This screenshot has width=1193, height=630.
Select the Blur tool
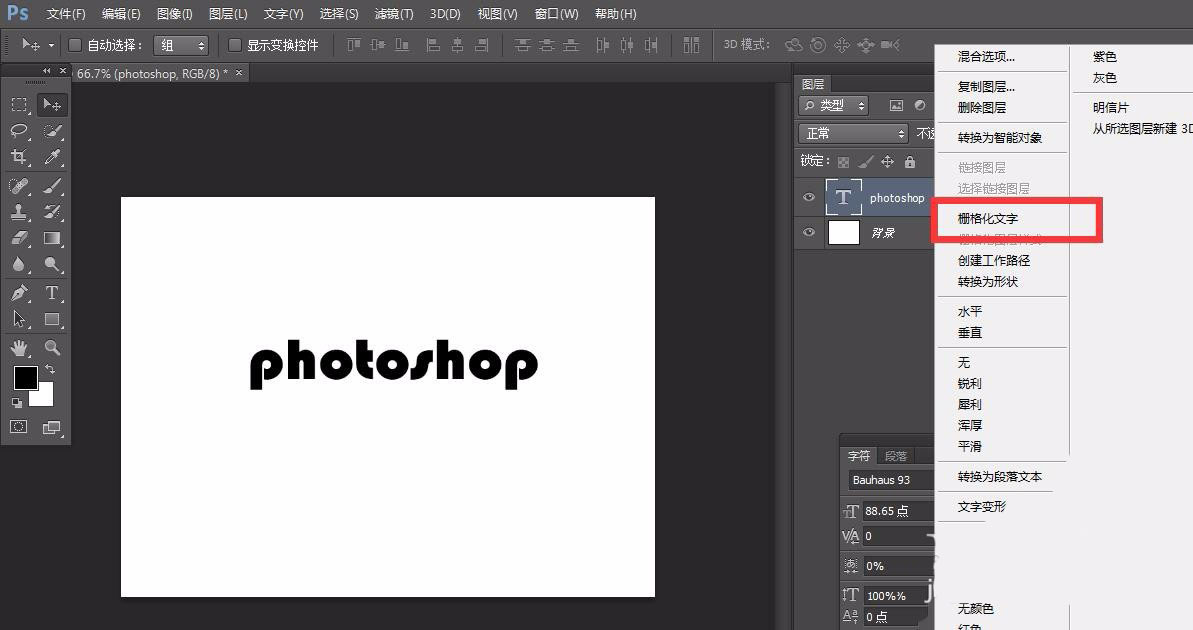[x=20, y=264]
